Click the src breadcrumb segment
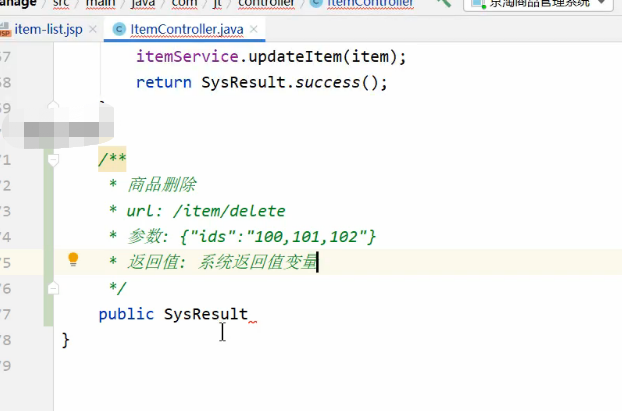Image resolution: width=622 pixels, height=411 pixels. point(61,4)
